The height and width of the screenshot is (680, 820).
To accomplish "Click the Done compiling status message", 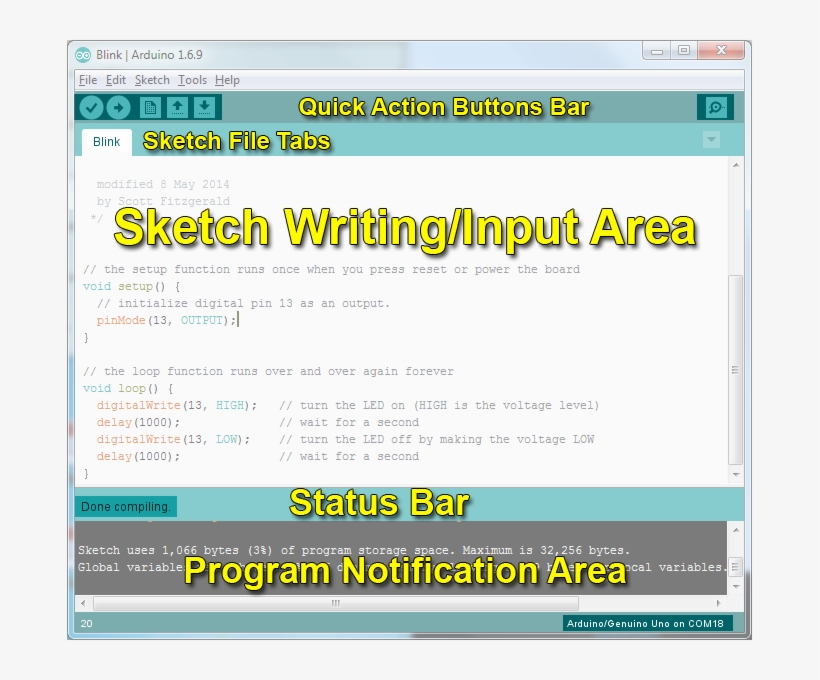I will [x=125, y=506].
